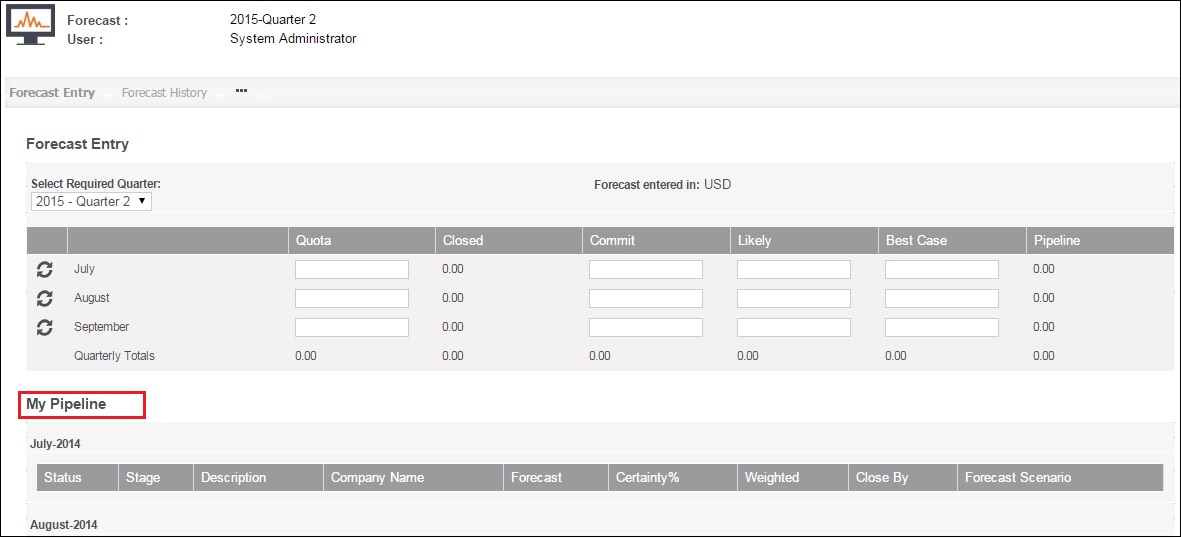This screenshot has height=538, width=1181.
Task: Refresh the September forecast row
Action: click(44, 327)
